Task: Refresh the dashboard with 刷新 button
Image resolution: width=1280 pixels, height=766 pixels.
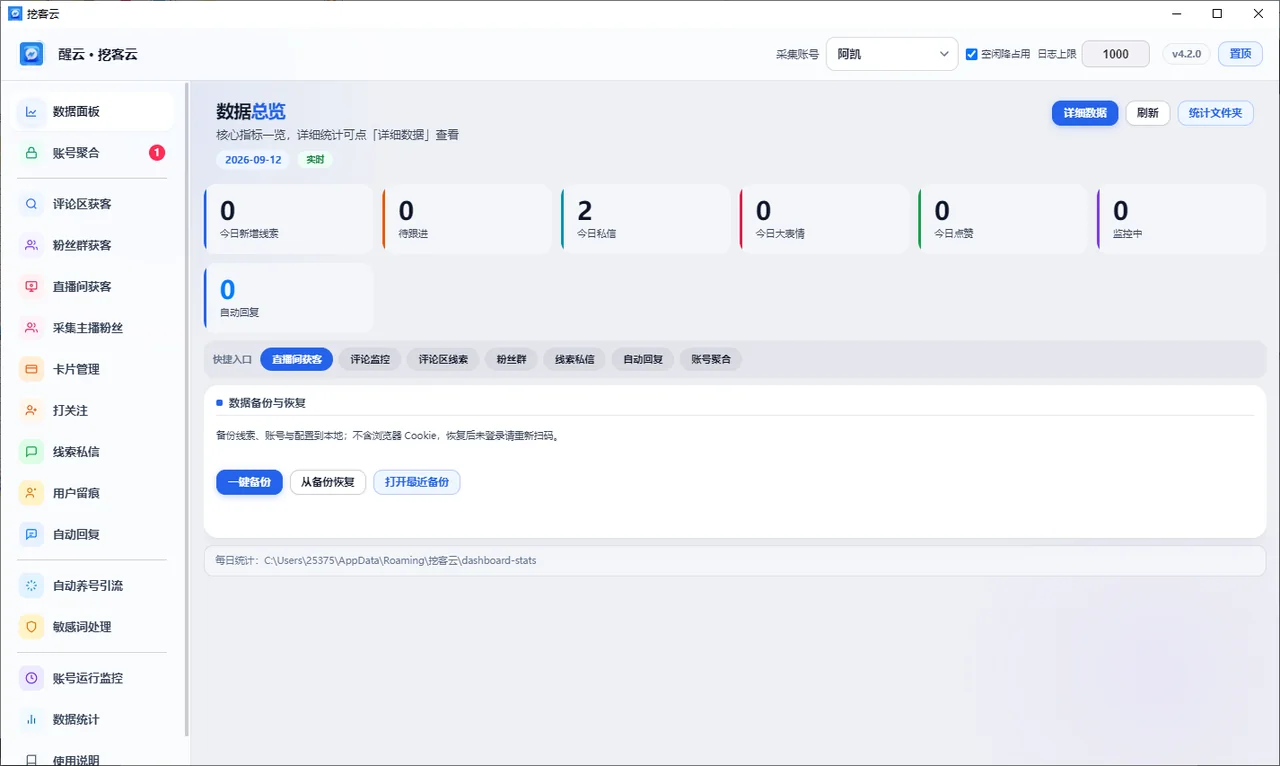Action: click(1148, 113)
